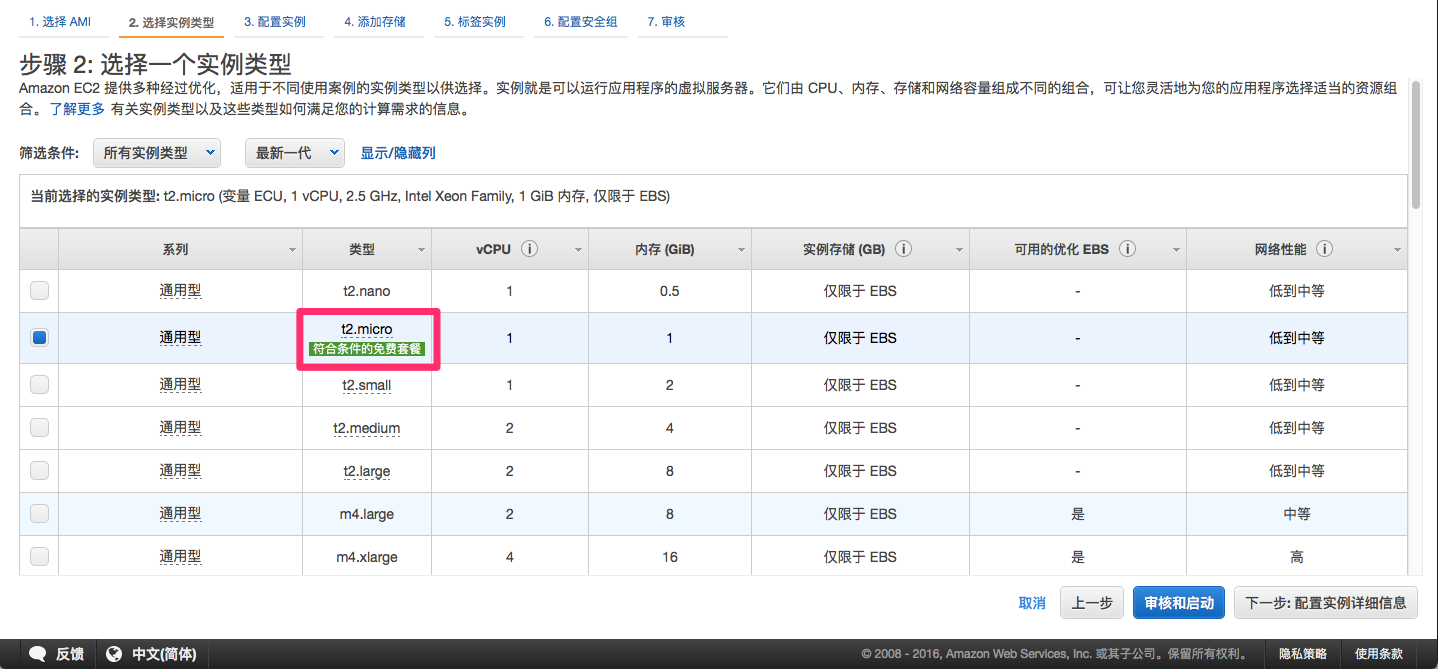Click sort arrow in 内存 (GiB) column header
The width and height of the screenshot is (1438, 669).
click(741, 250)
